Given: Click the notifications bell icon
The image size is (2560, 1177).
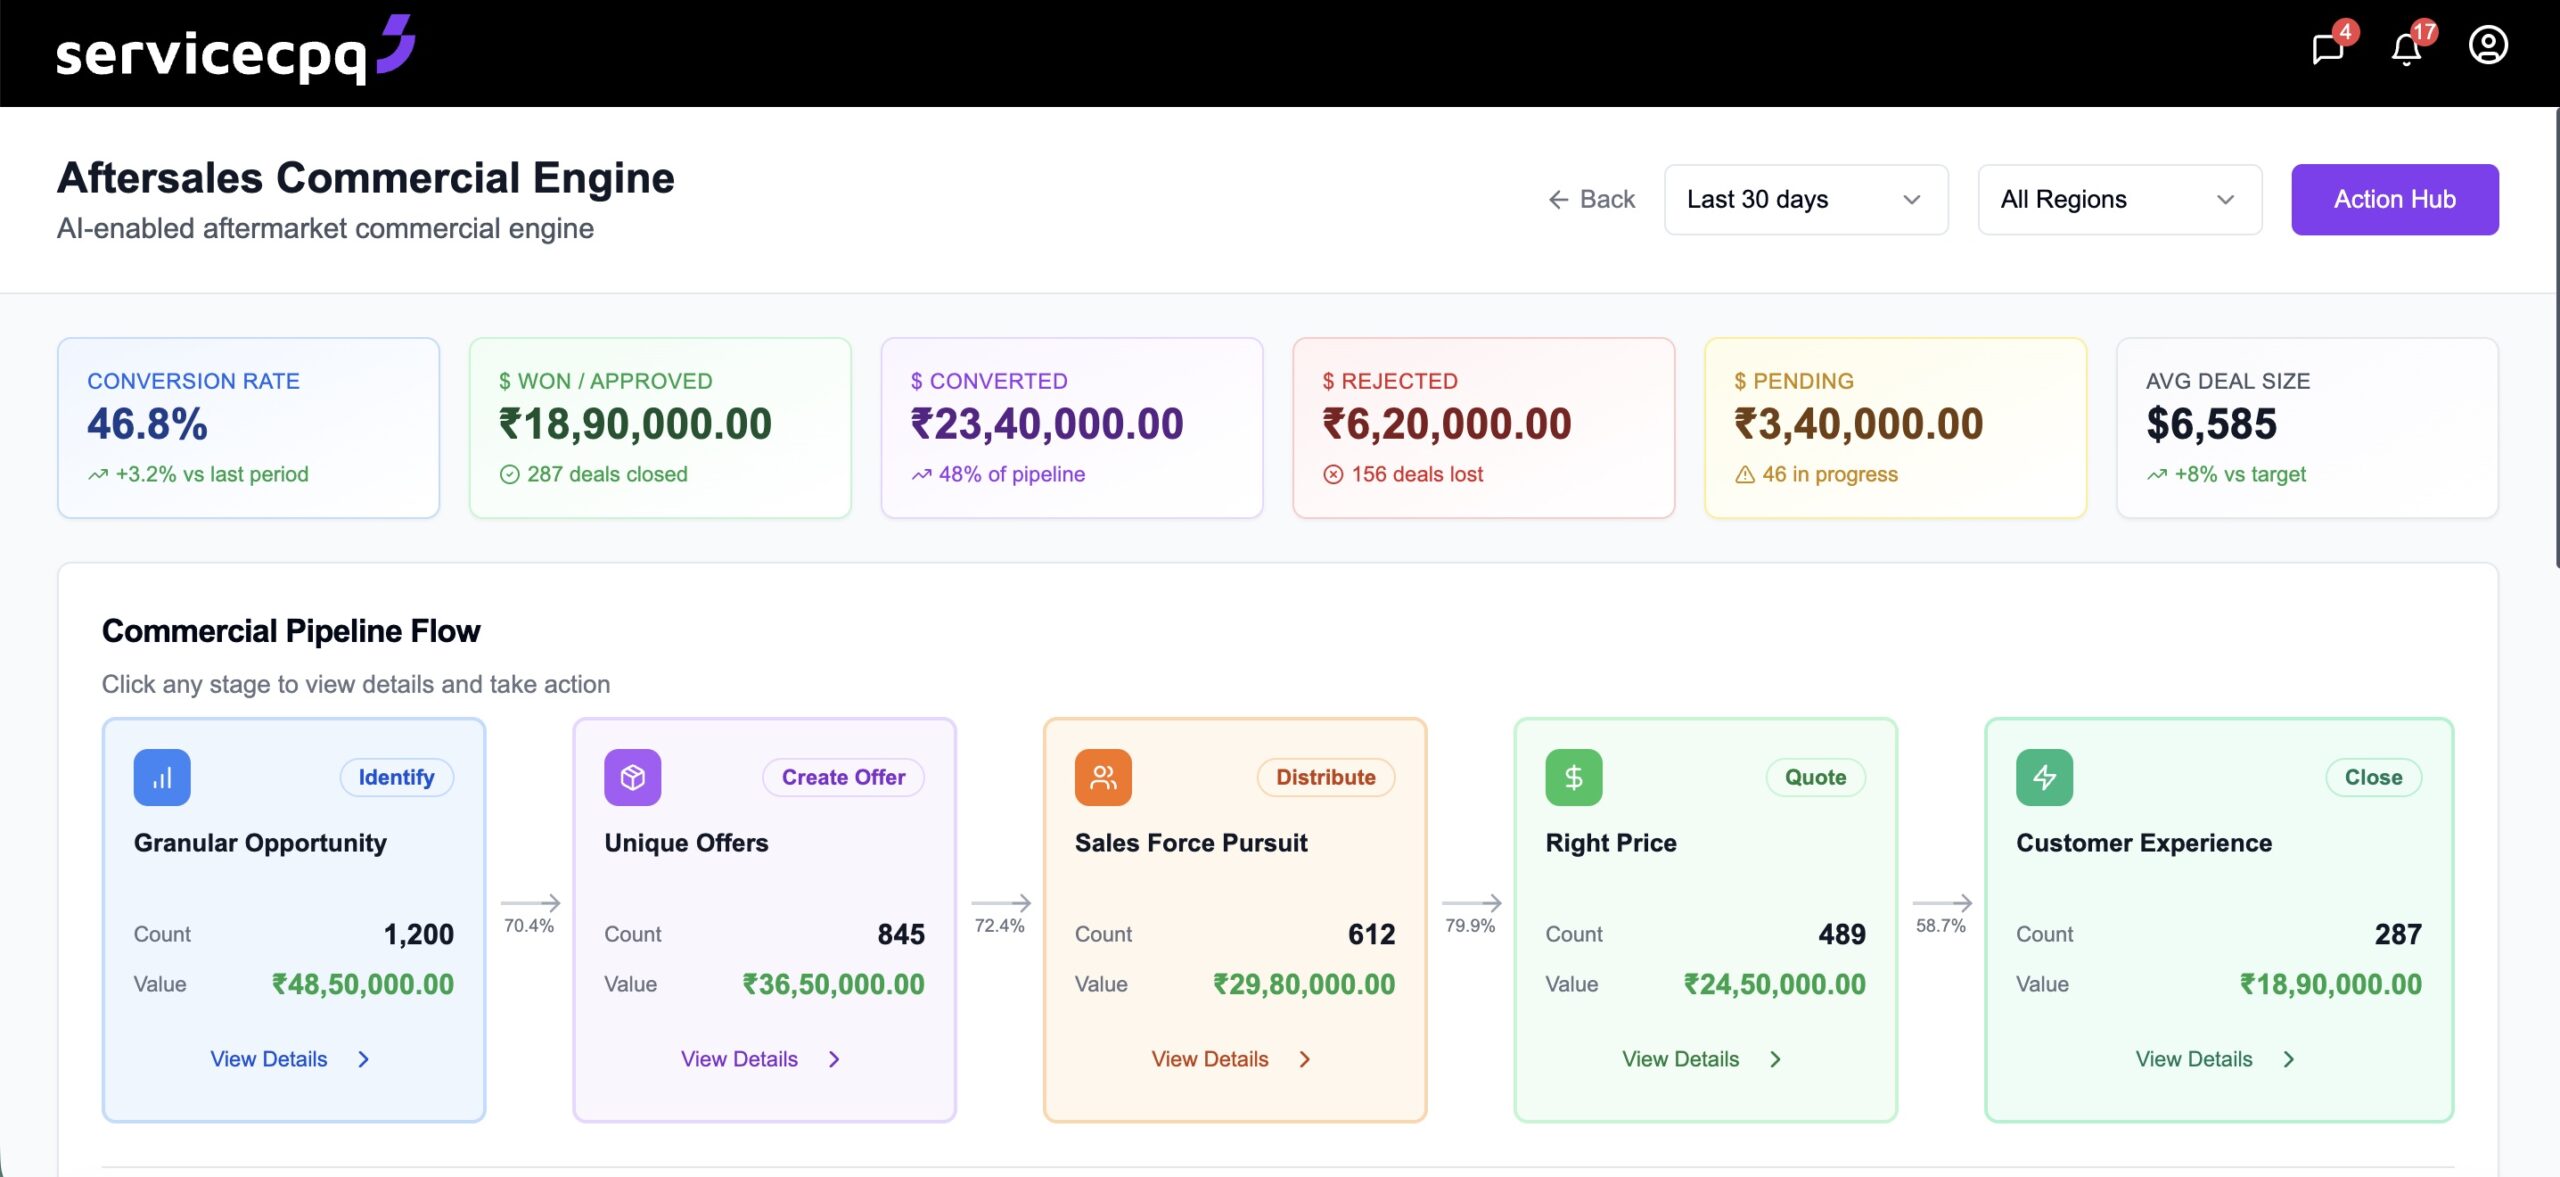Looking at the screenshot, I should 2407,48.
